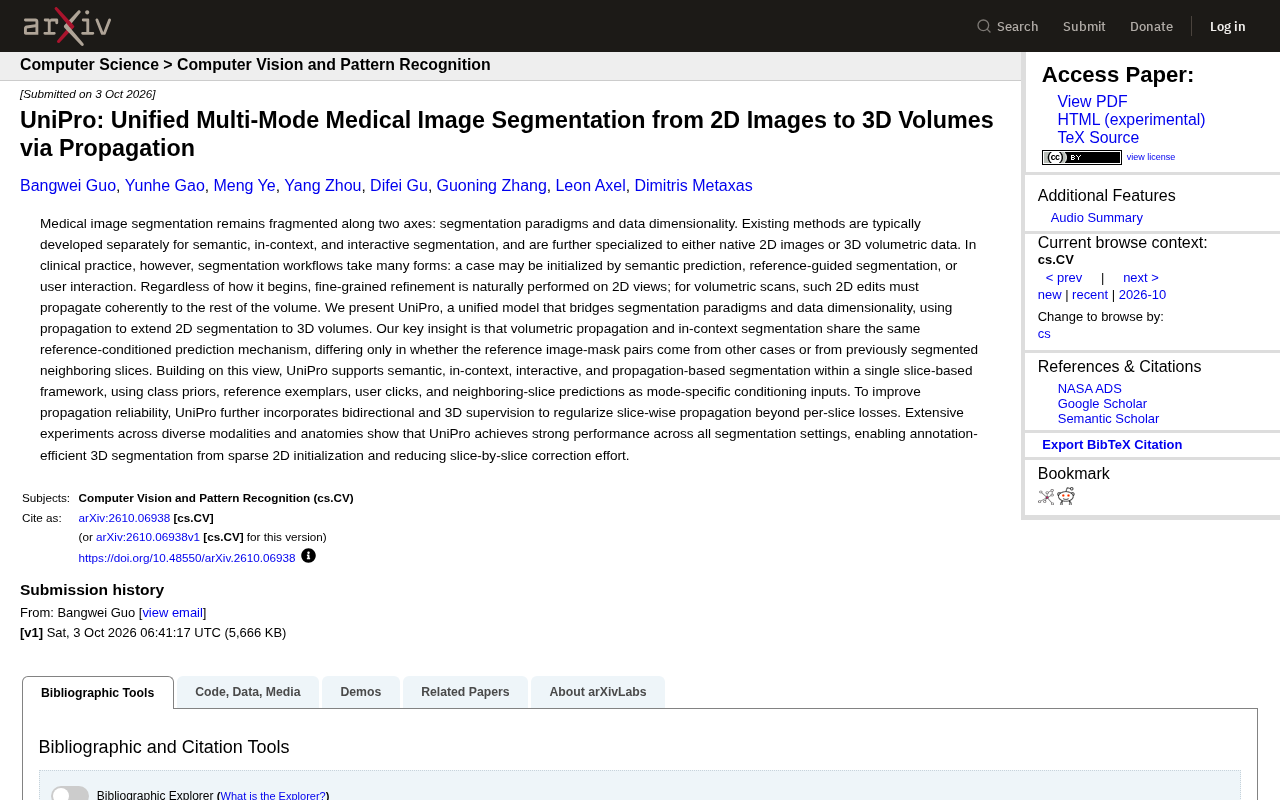Click the UniPro paper title
This screenshot has height=800, width=1280.
(507, 134)
